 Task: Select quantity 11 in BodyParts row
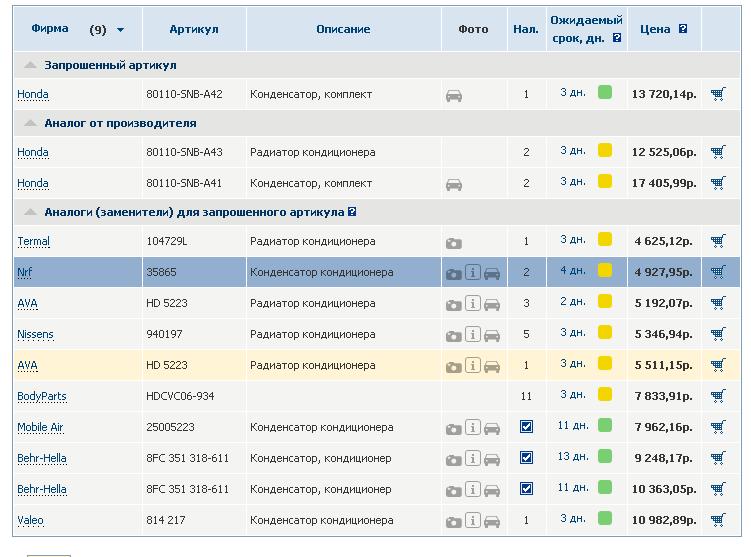(526, 396)
